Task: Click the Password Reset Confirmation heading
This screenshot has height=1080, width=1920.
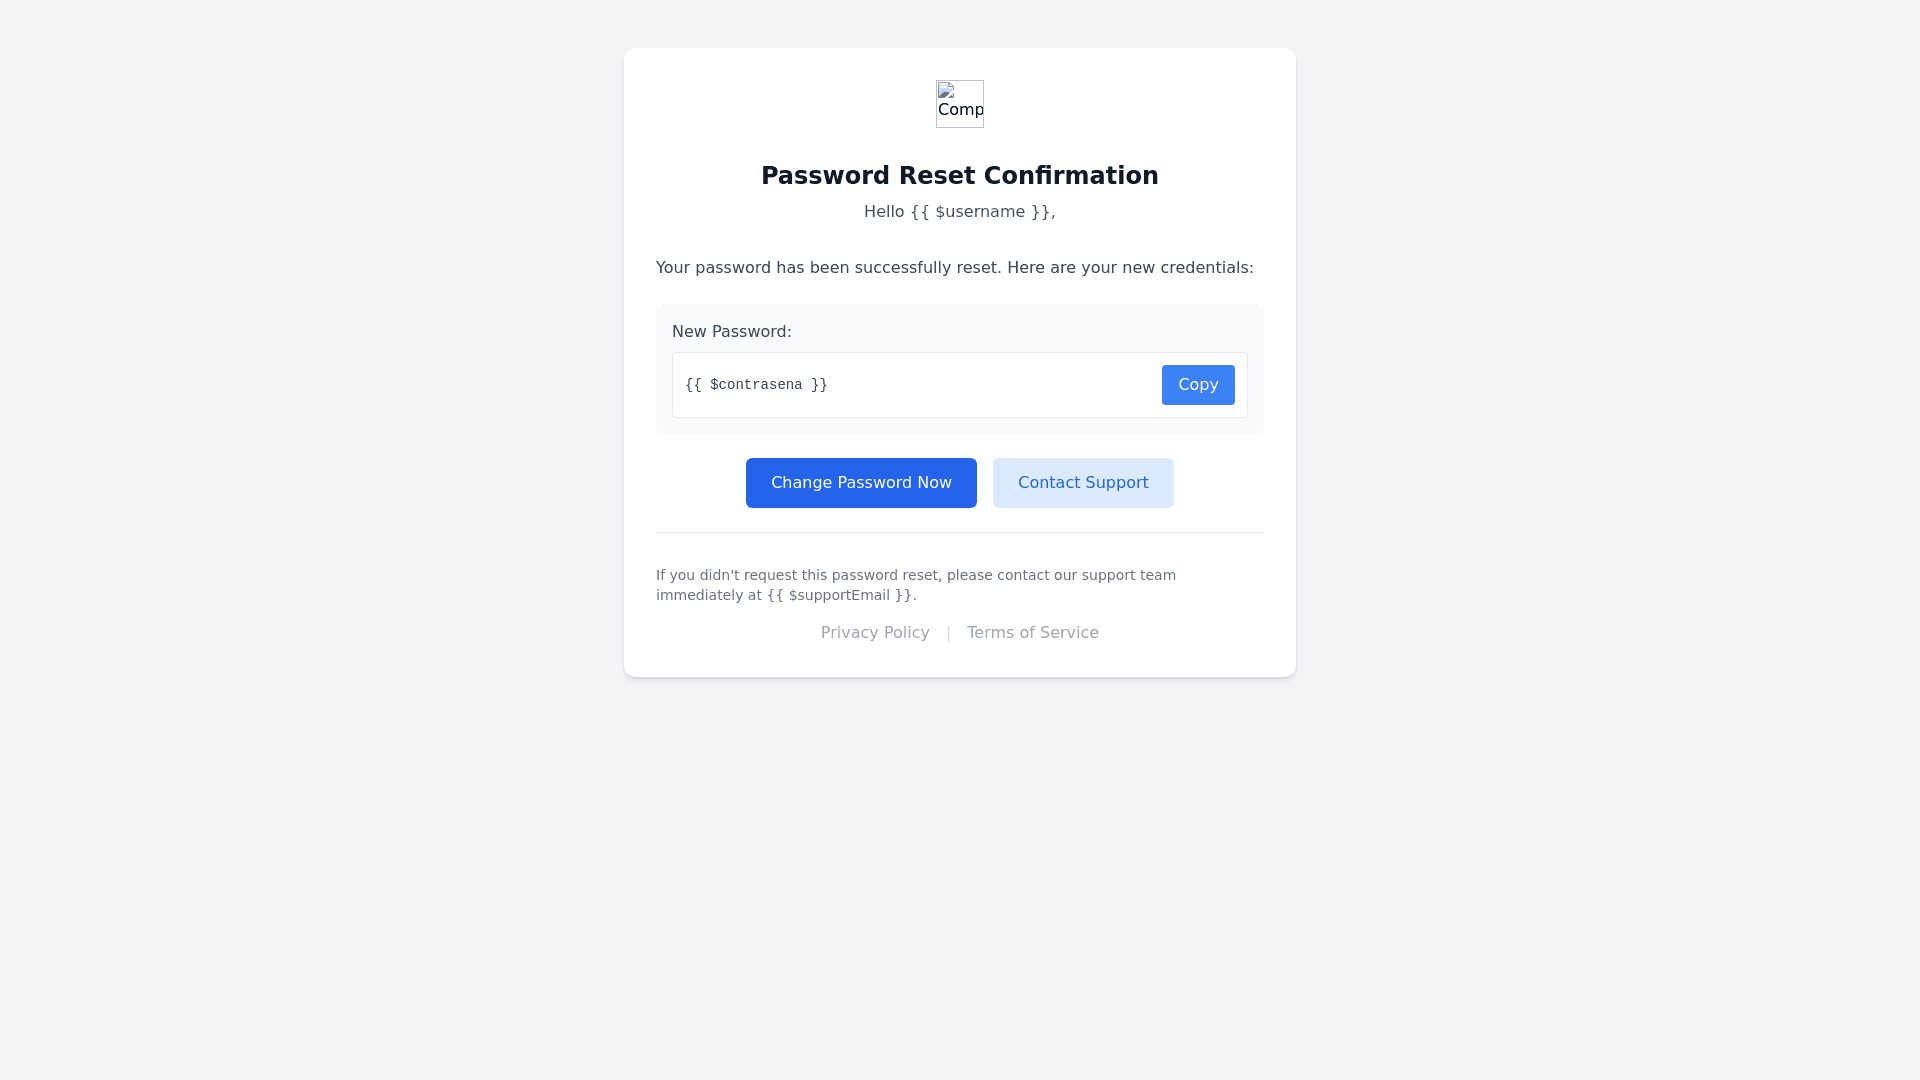Action: 960,176
